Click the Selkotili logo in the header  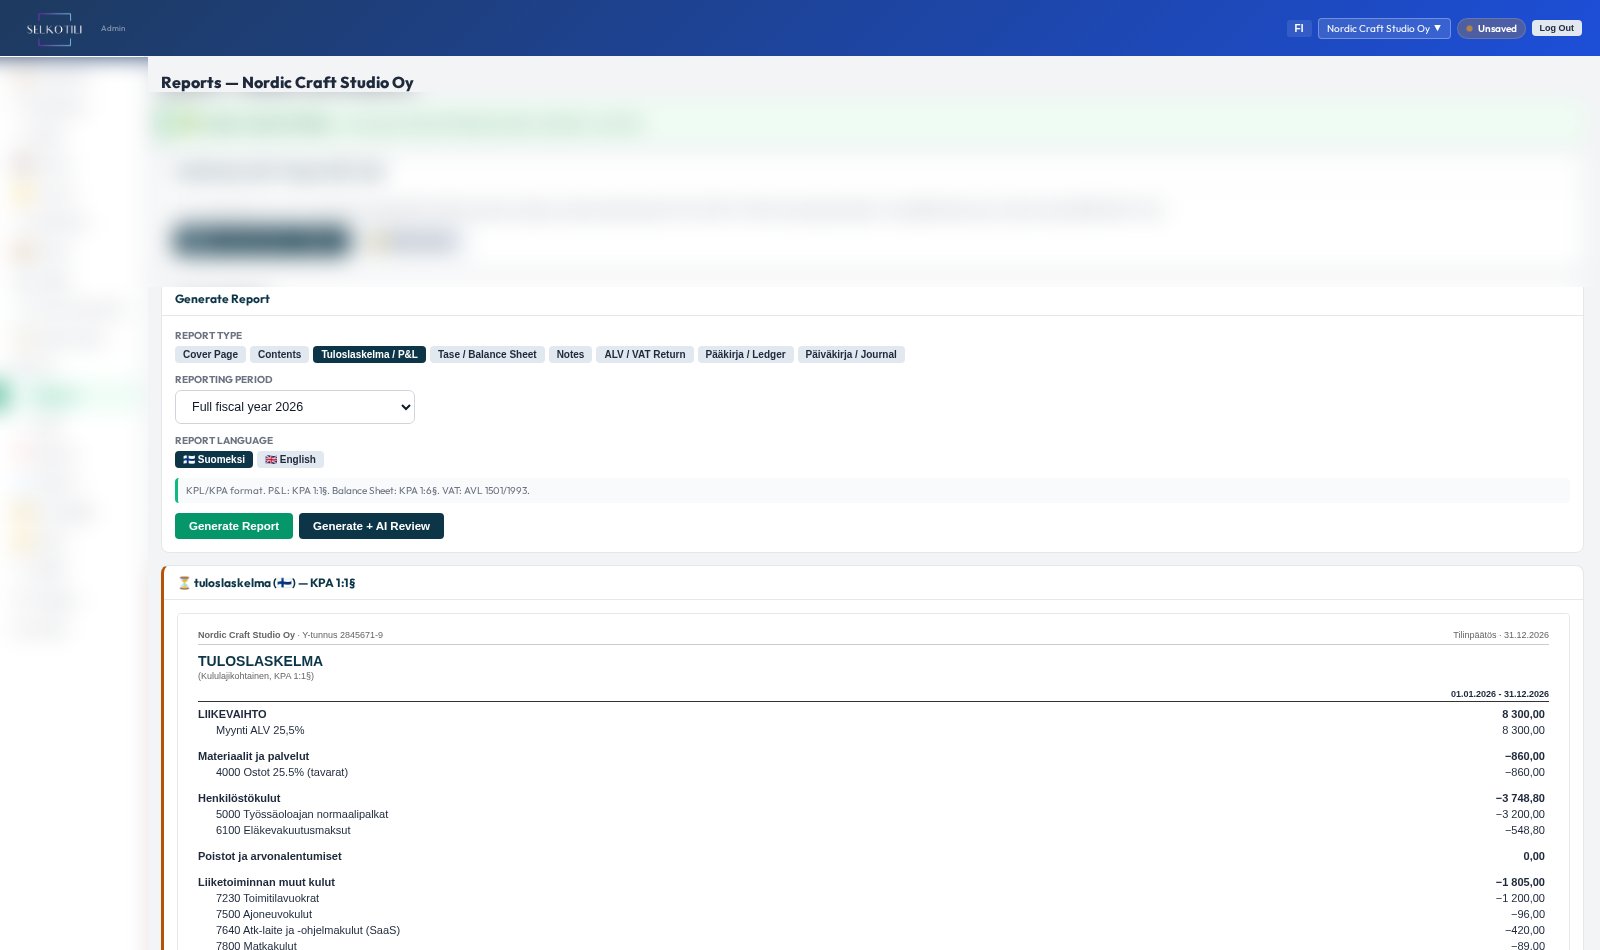click(54, 29)
